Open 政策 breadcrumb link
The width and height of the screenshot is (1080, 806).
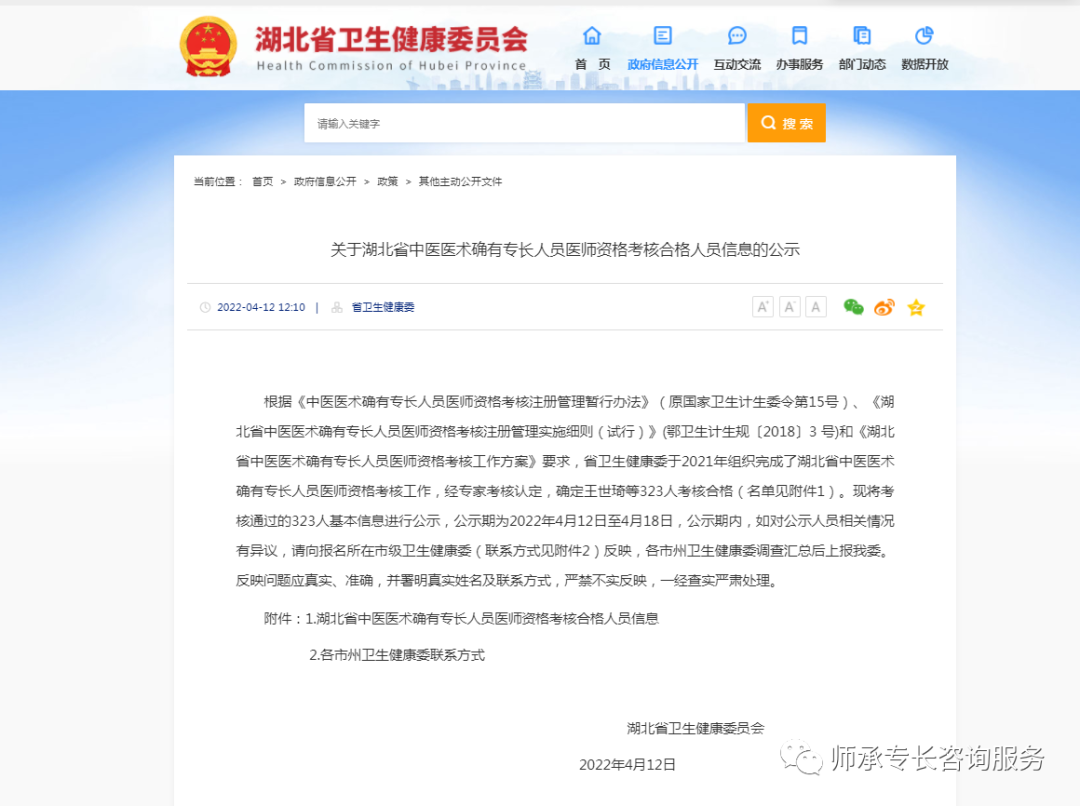(x=388, y=181)
